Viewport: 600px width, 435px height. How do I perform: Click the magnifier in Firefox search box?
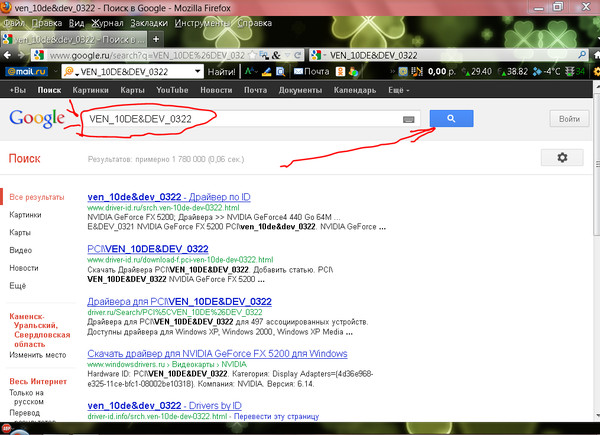tap(582, 55)
